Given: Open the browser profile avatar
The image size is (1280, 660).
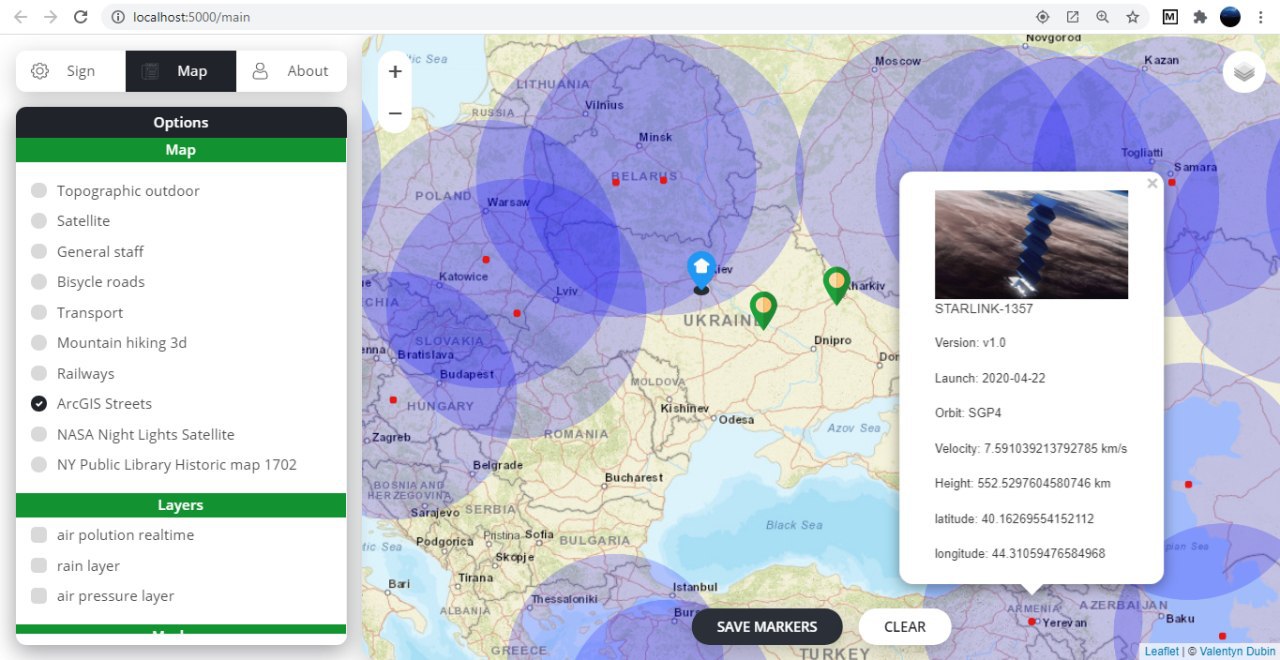Looking at the screenshot, I should 1230,17.
